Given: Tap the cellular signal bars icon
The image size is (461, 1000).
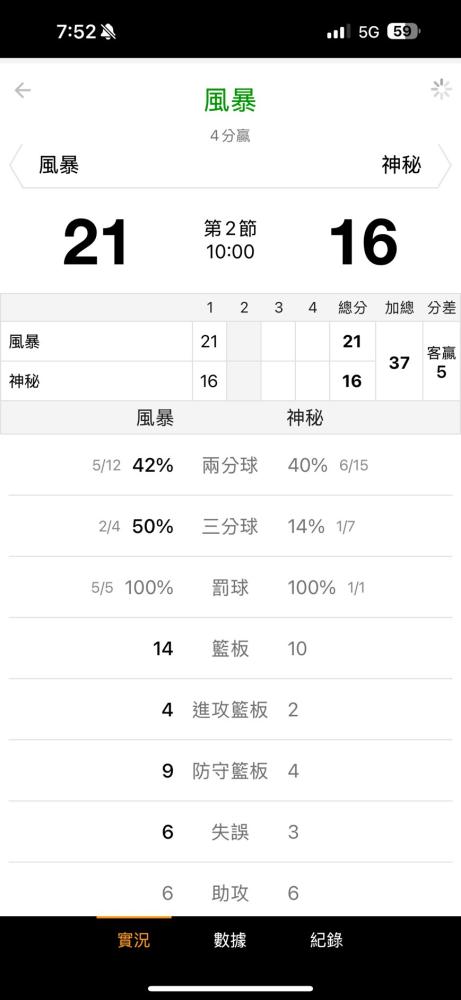Looking at the screenshot, I should point(338,32).
